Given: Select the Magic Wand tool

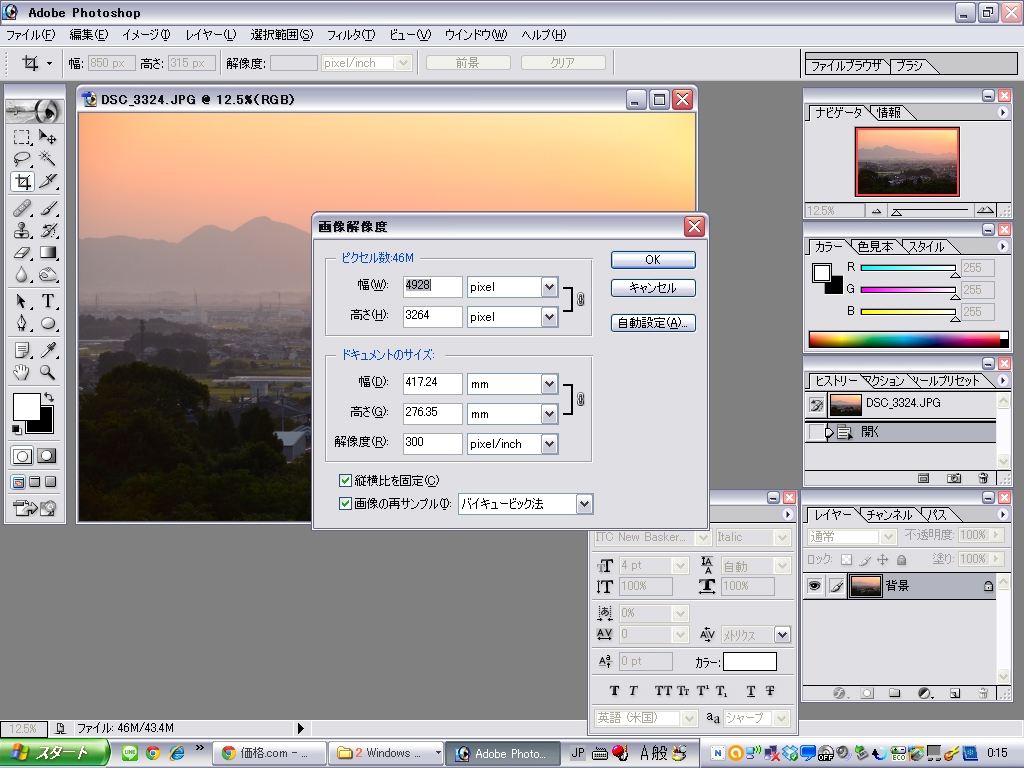Looking at the screenshot, I should (x=47, y=159).
